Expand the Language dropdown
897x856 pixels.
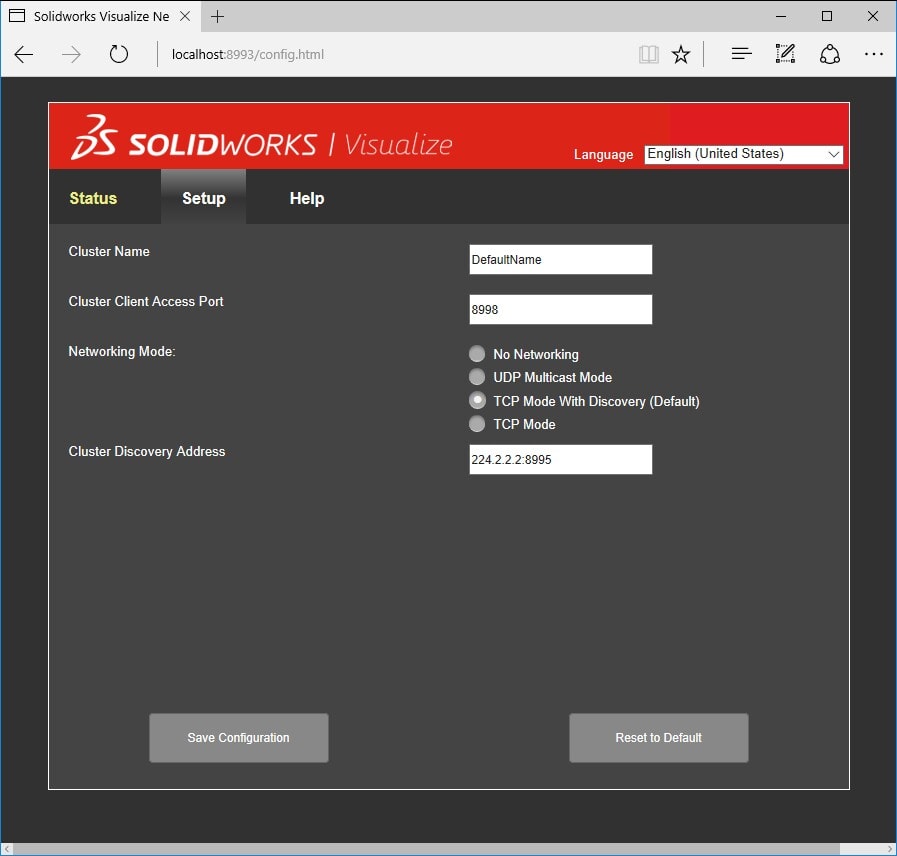pyautogui.click(x=744, y=154)
